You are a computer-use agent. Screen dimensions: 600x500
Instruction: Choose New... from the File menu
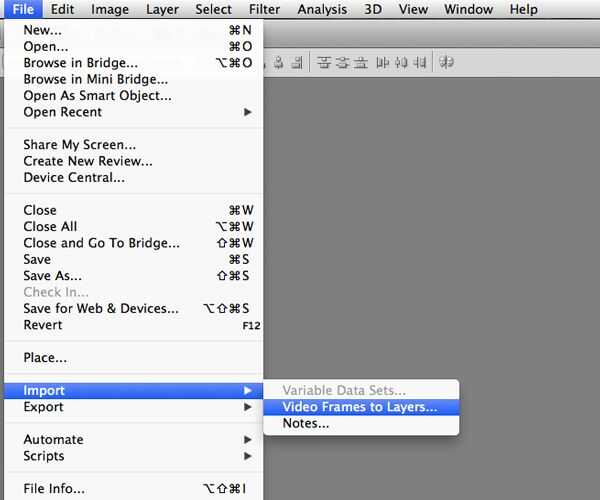pyautogui.click(x=134, y=30)
